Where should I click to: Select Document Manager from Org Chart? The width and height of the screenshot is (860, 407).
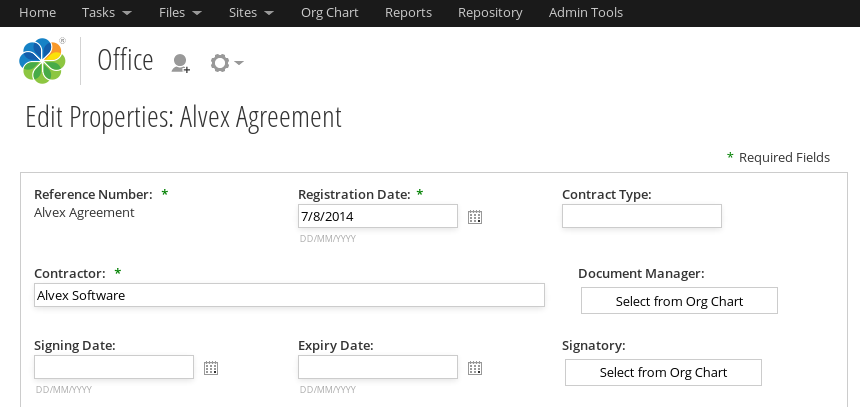pyautogui.click(x=679, y=301)
